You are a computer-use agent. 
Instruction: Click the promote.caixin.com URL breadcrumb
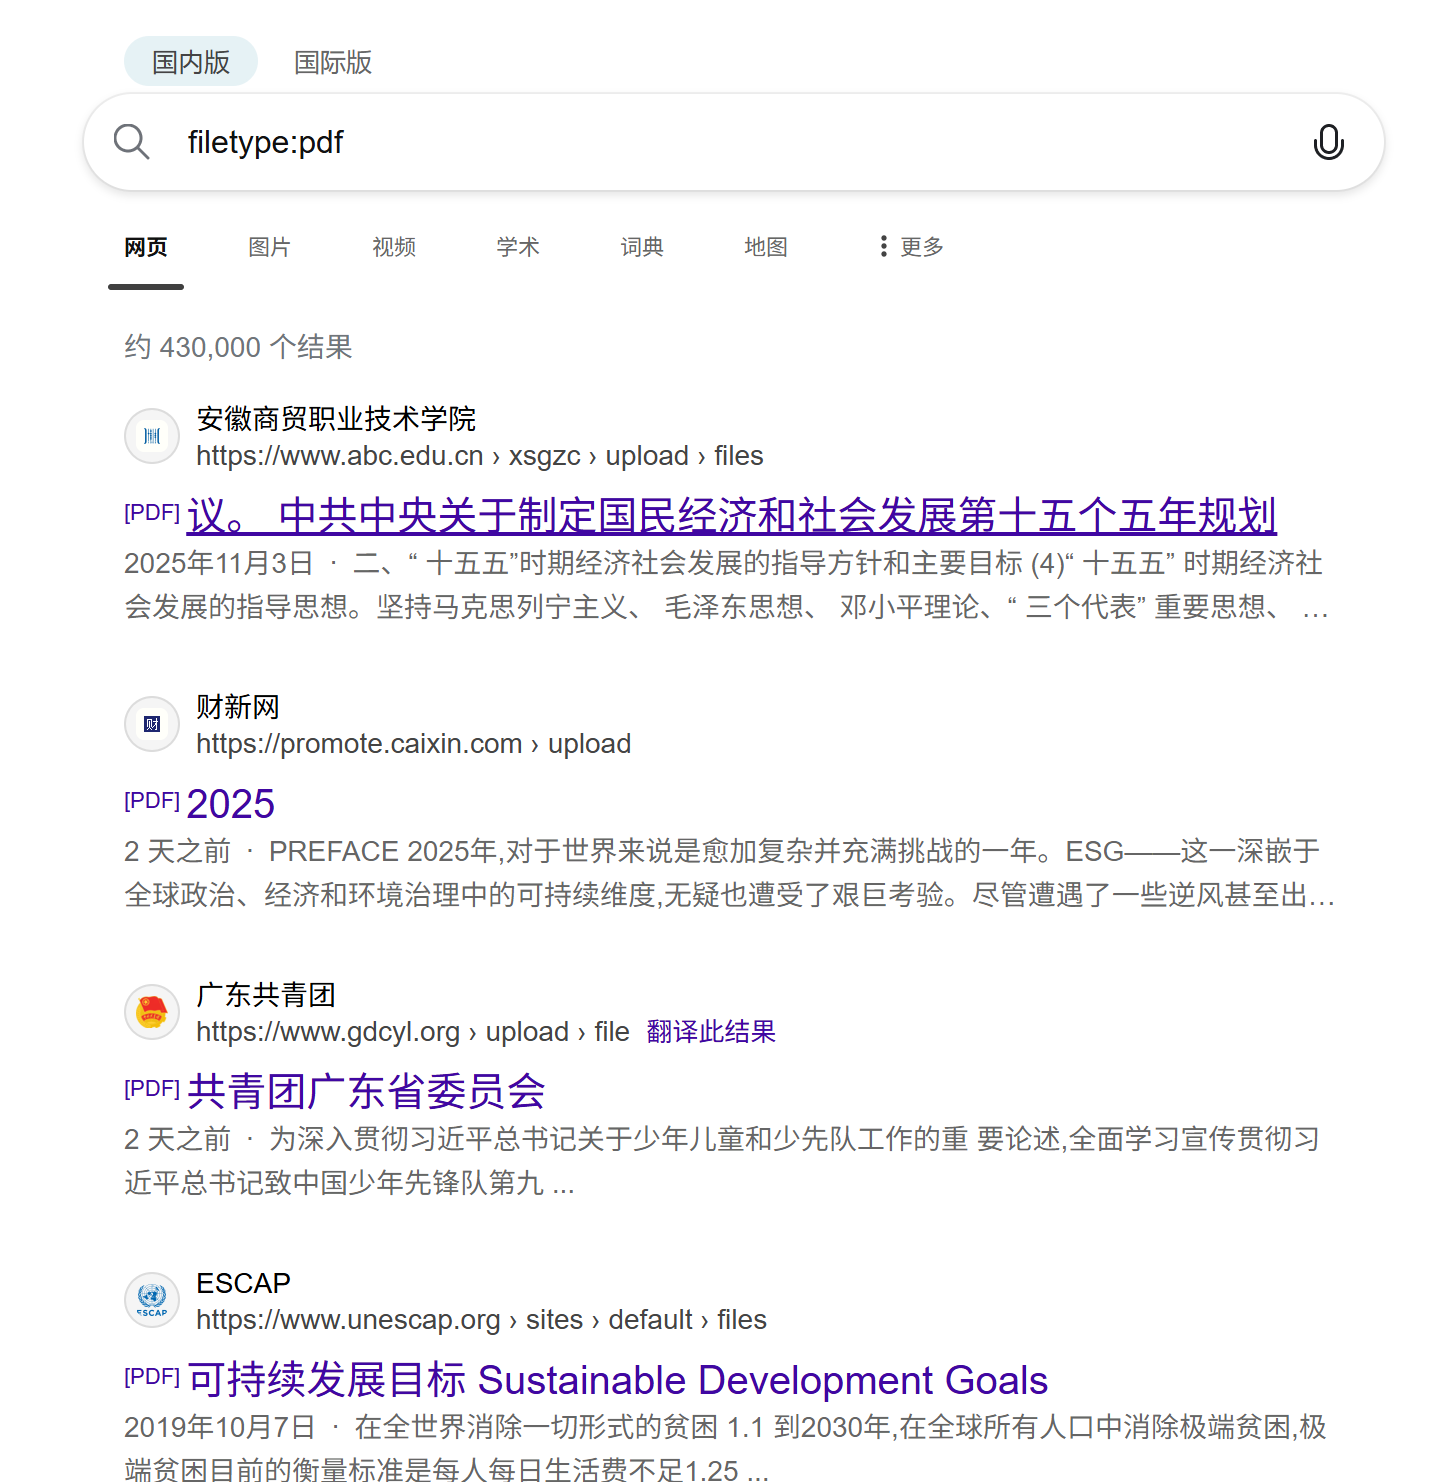[413, 744]
